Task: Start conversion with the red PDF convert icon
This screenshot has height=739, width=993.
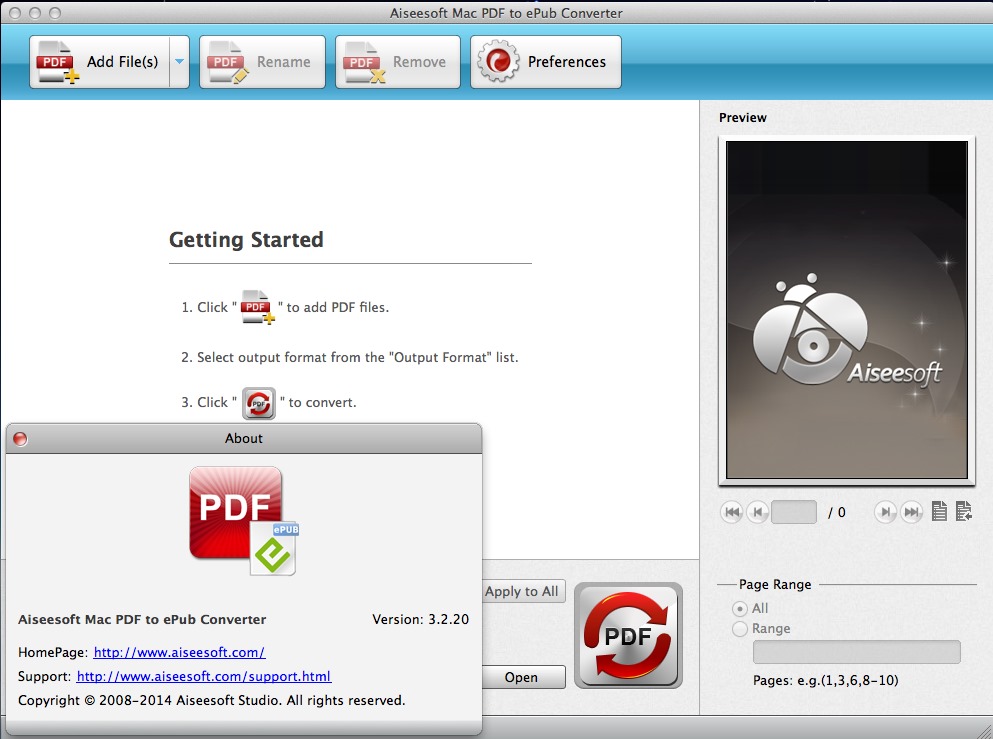Action: [x=627, y=634]
